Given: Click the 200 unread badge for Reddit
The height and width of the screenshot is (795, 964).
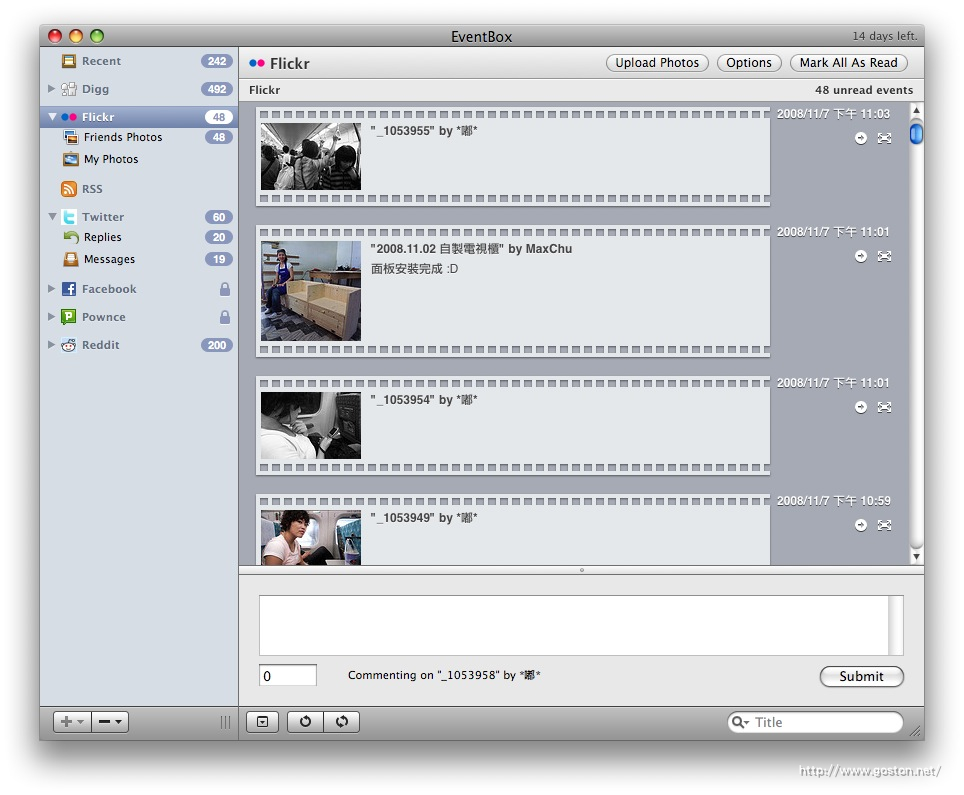Looking at the screenshot, I should (217, 345).
